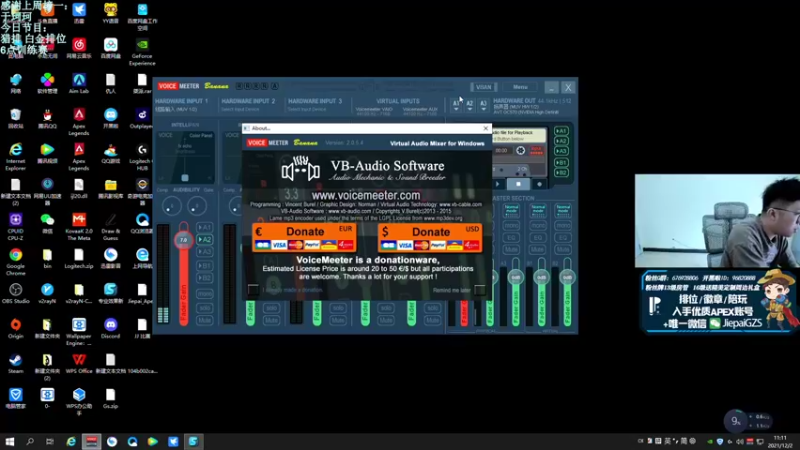The width and height of the screenshot is (800, 450).
Task: Toggle mono on Hardware Input 1
Action: 205,294
